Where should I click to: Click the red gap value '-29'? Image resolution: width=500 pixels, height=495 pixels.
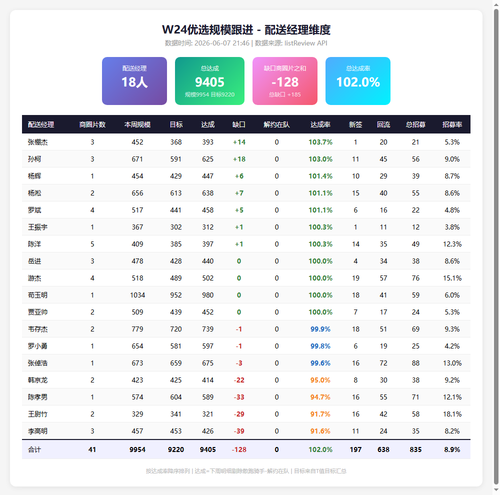click(x=239, y=414)
